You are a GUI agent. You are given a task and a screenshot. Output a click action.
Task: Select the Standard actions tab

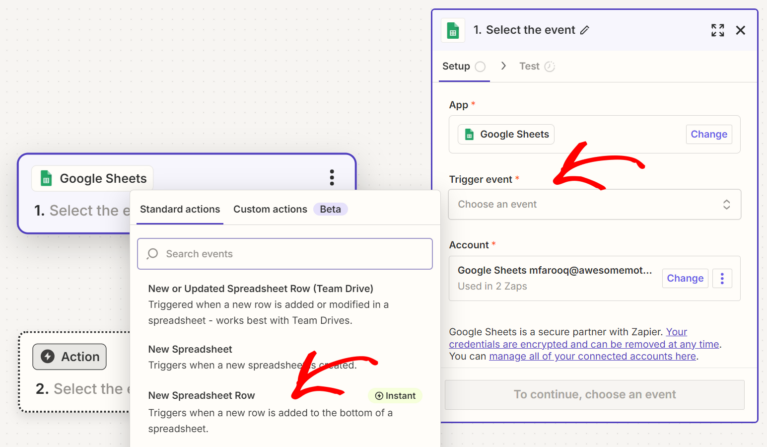tap(180, 209)
